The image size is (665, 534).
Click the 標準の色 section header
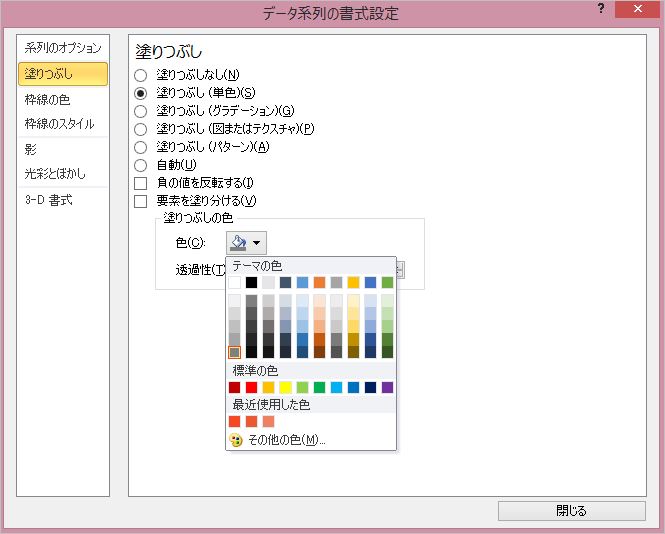255,371
